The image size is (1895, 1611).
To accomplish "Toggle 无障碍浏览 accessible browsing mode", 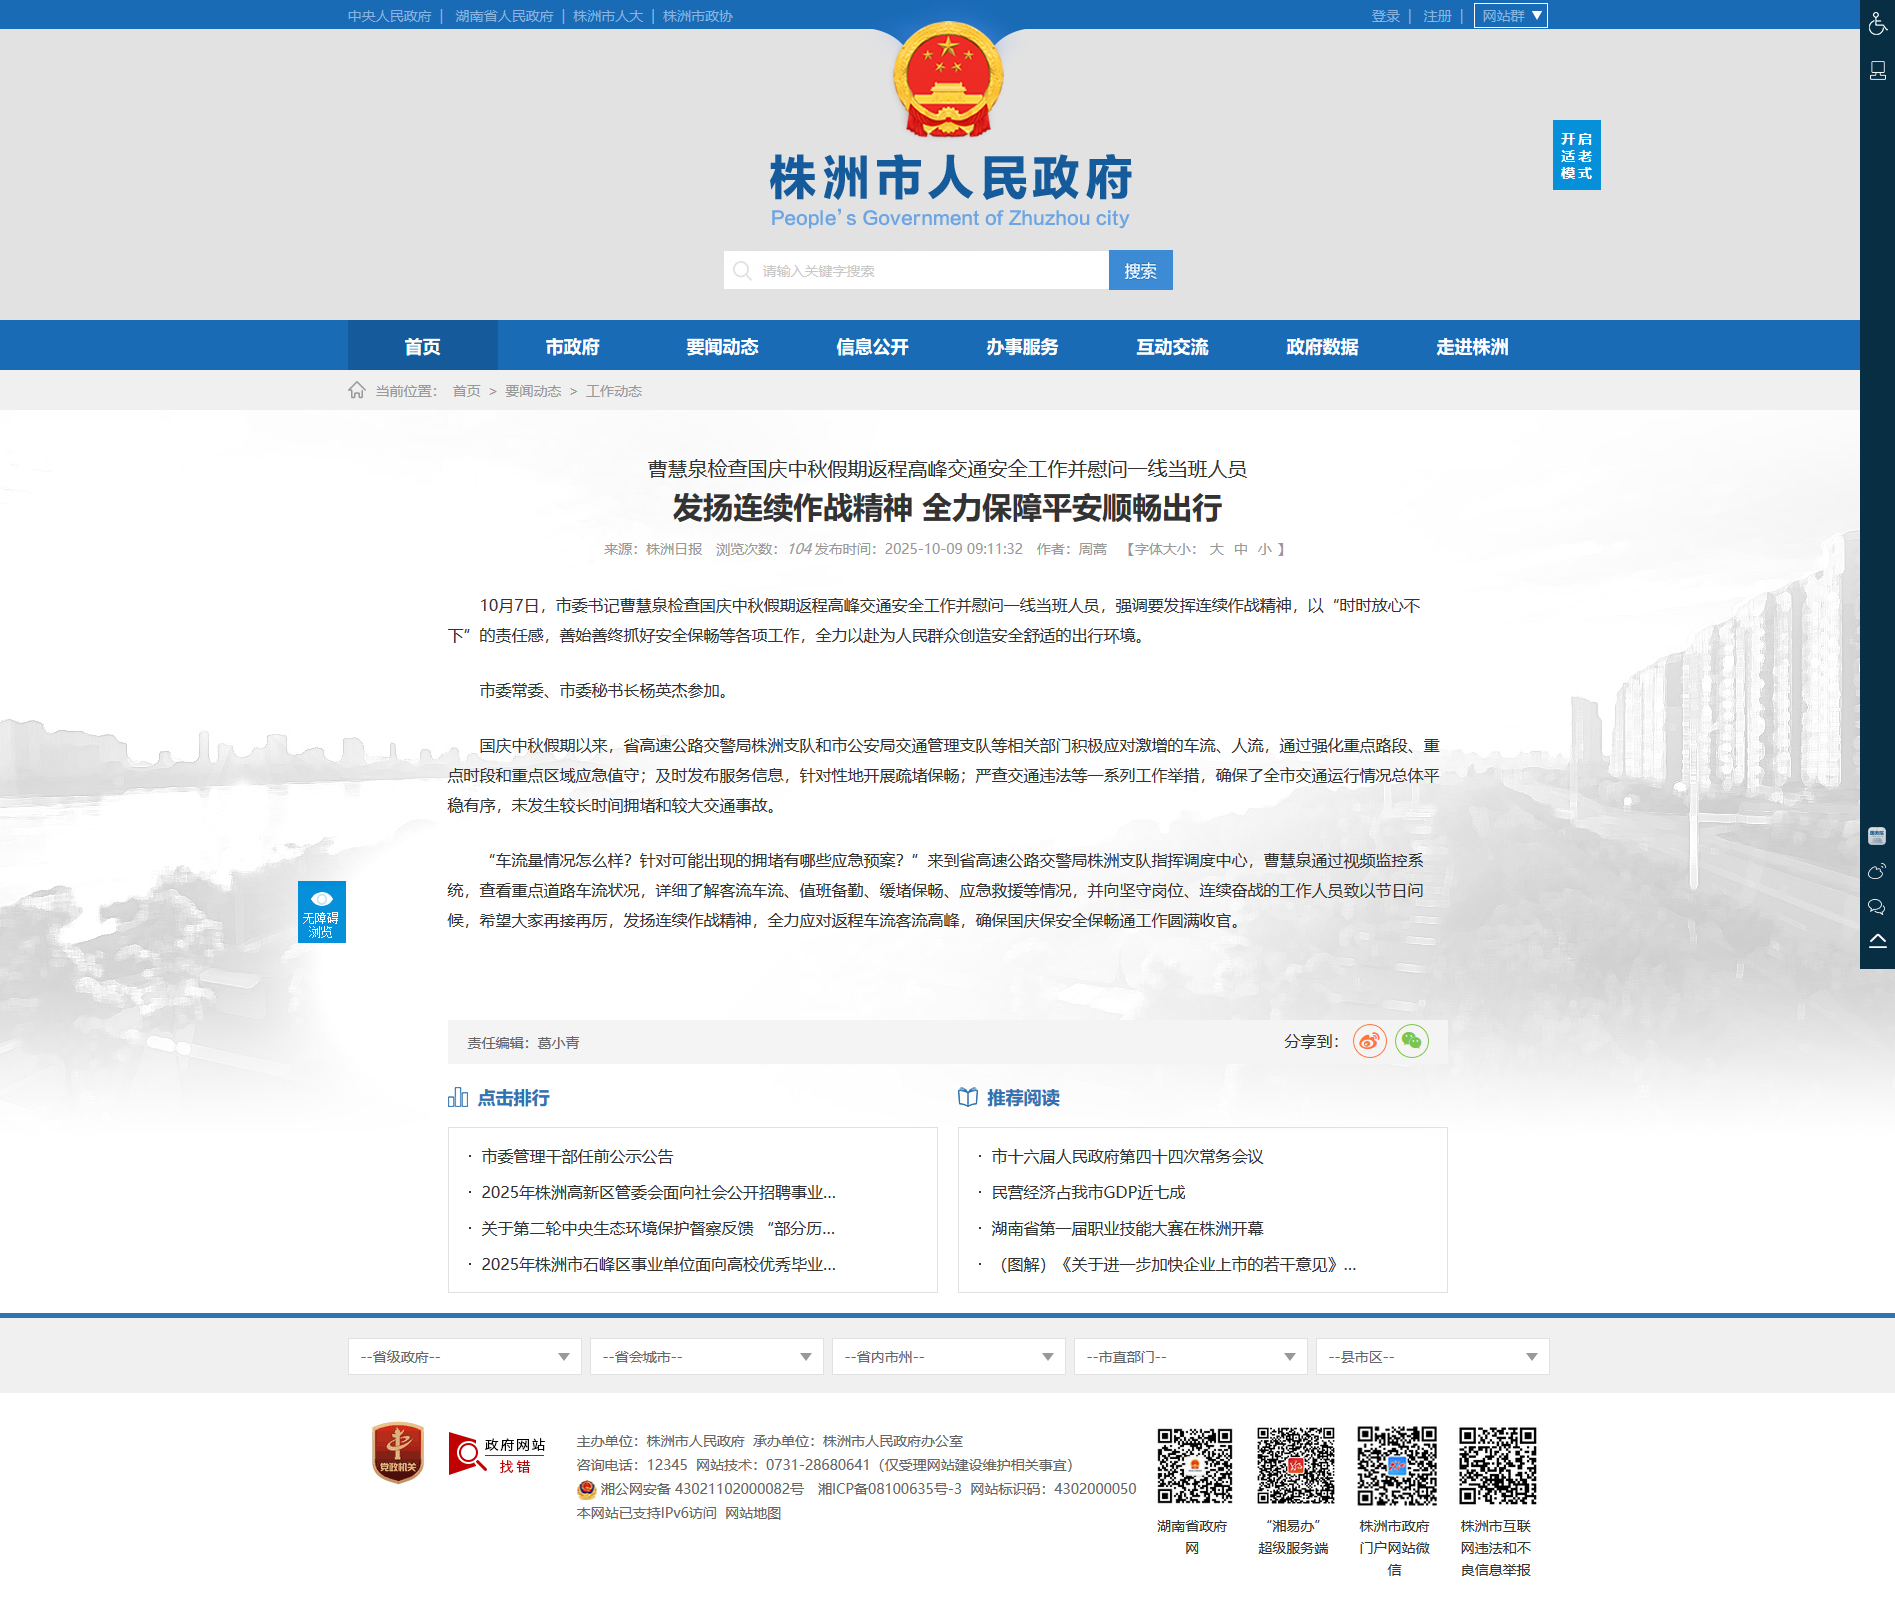I will [322, 912].
